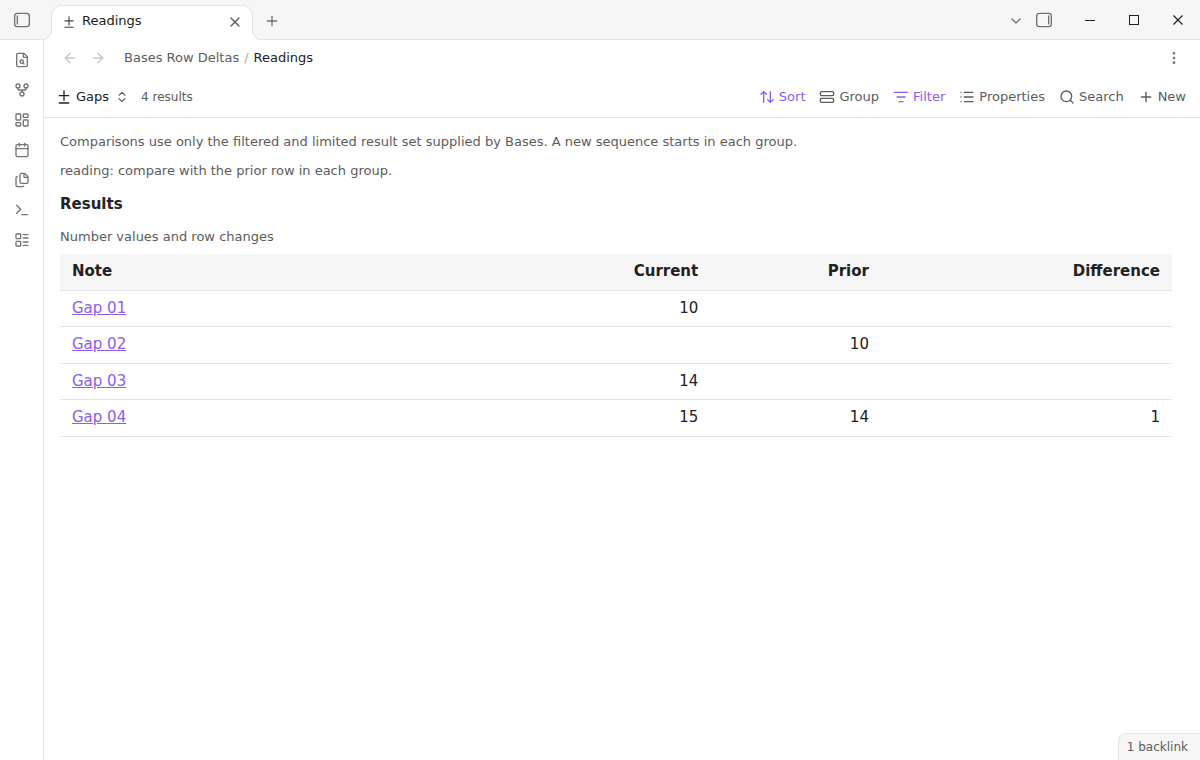Viewport: 1200px width, 760px height.
Task: Open Sort options
Action: [782, 97]
